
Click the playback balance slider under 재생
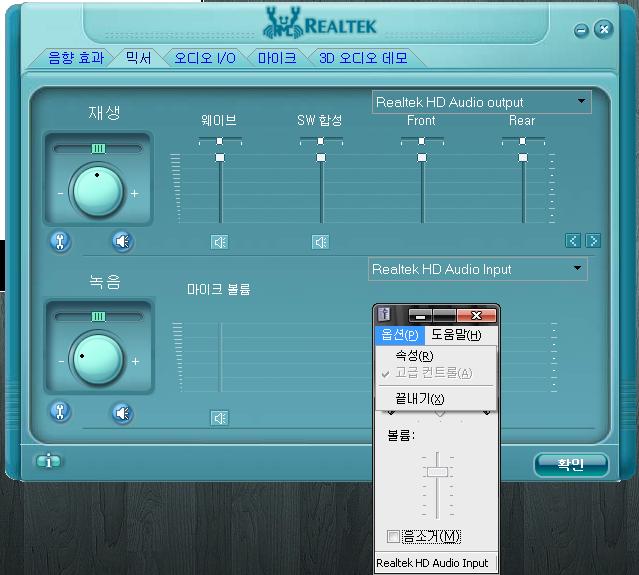(x=98, y=148)
